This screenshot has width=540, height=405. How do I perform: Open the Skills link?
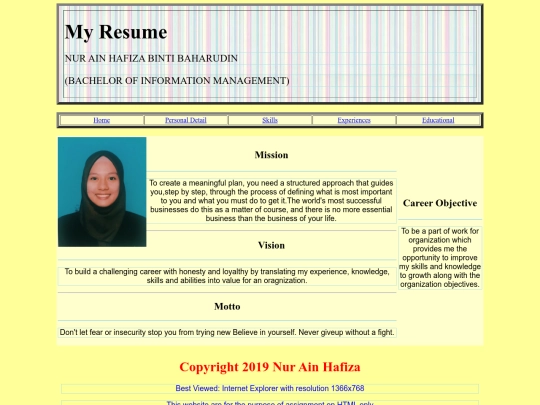(270, 120)
